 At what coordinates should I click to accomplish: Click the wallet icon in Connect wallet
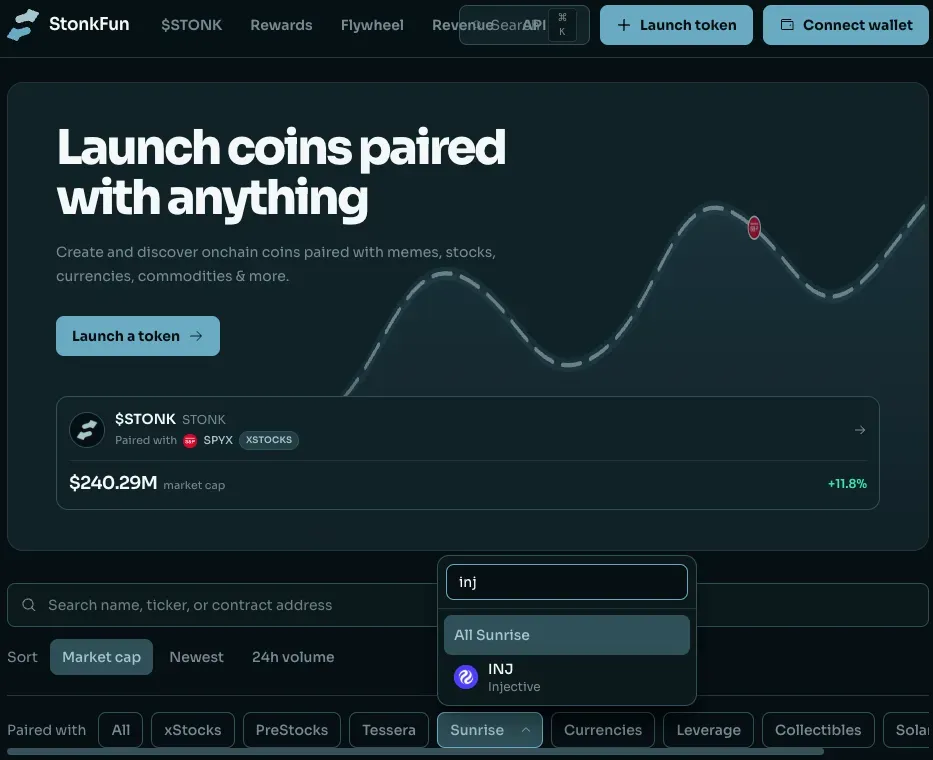tap(787, 25)
